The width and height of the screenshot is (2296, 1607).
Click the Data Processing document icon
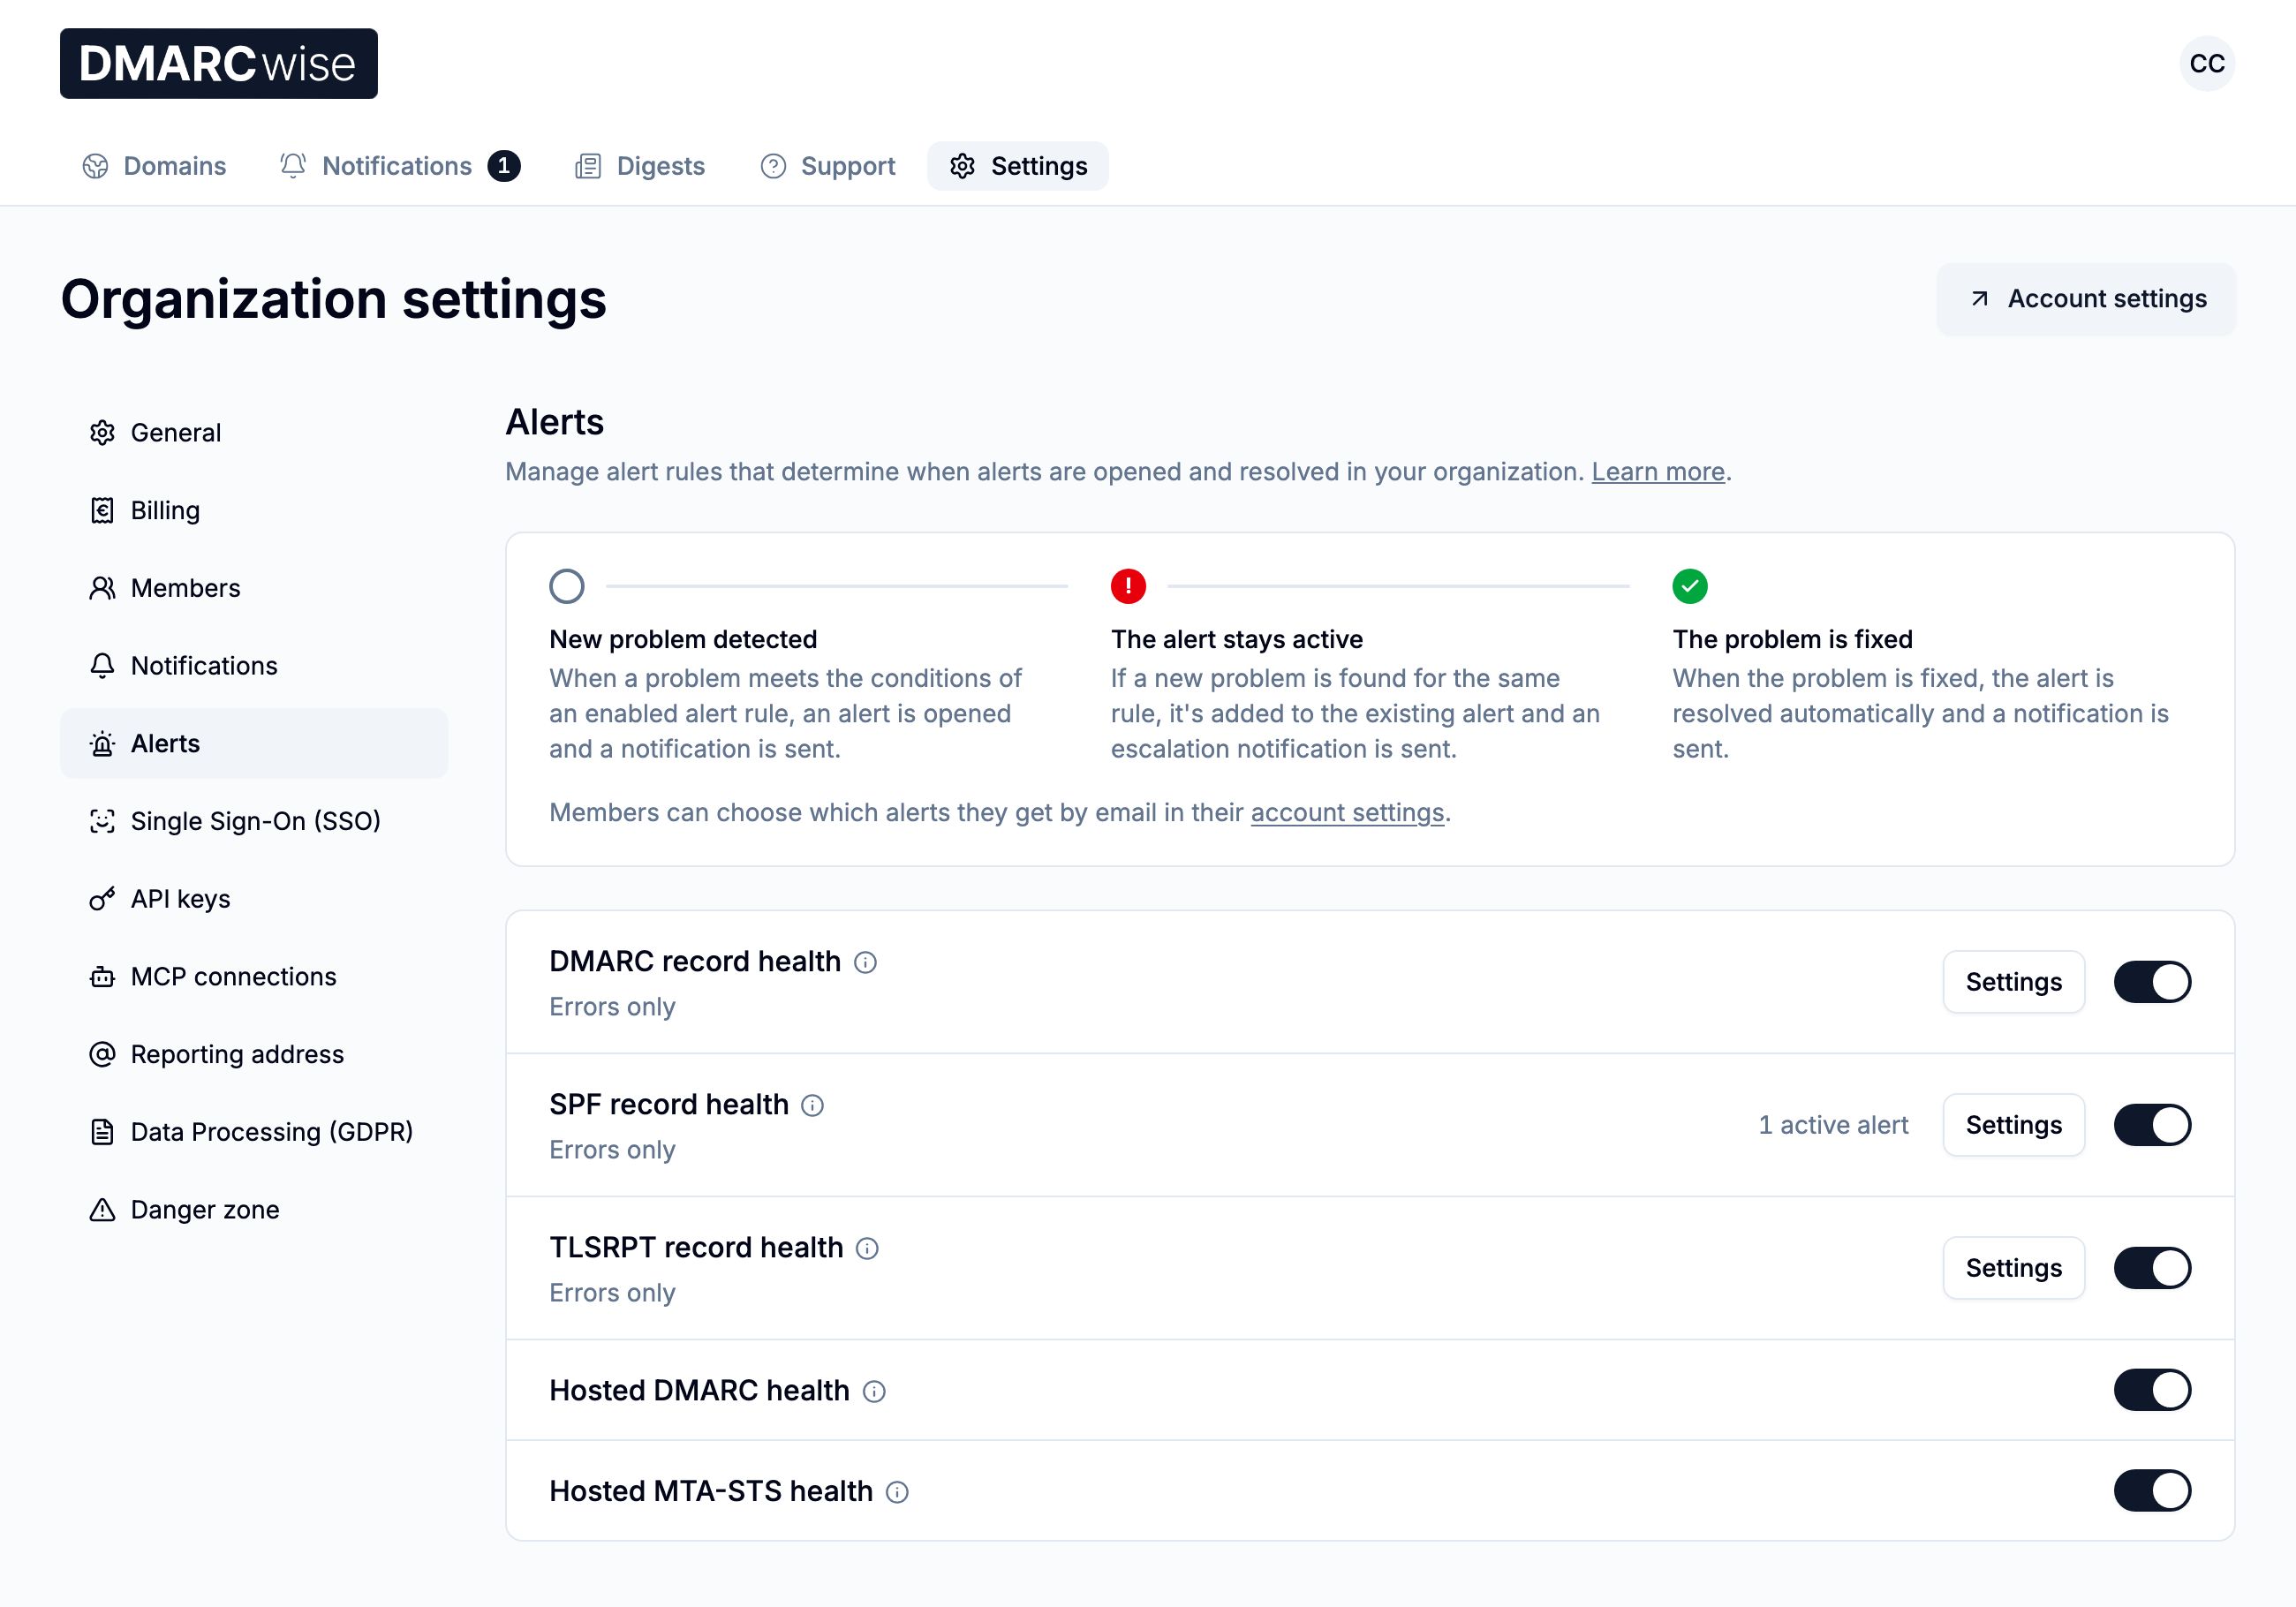pyautogui.click(x=102, y=1132)
